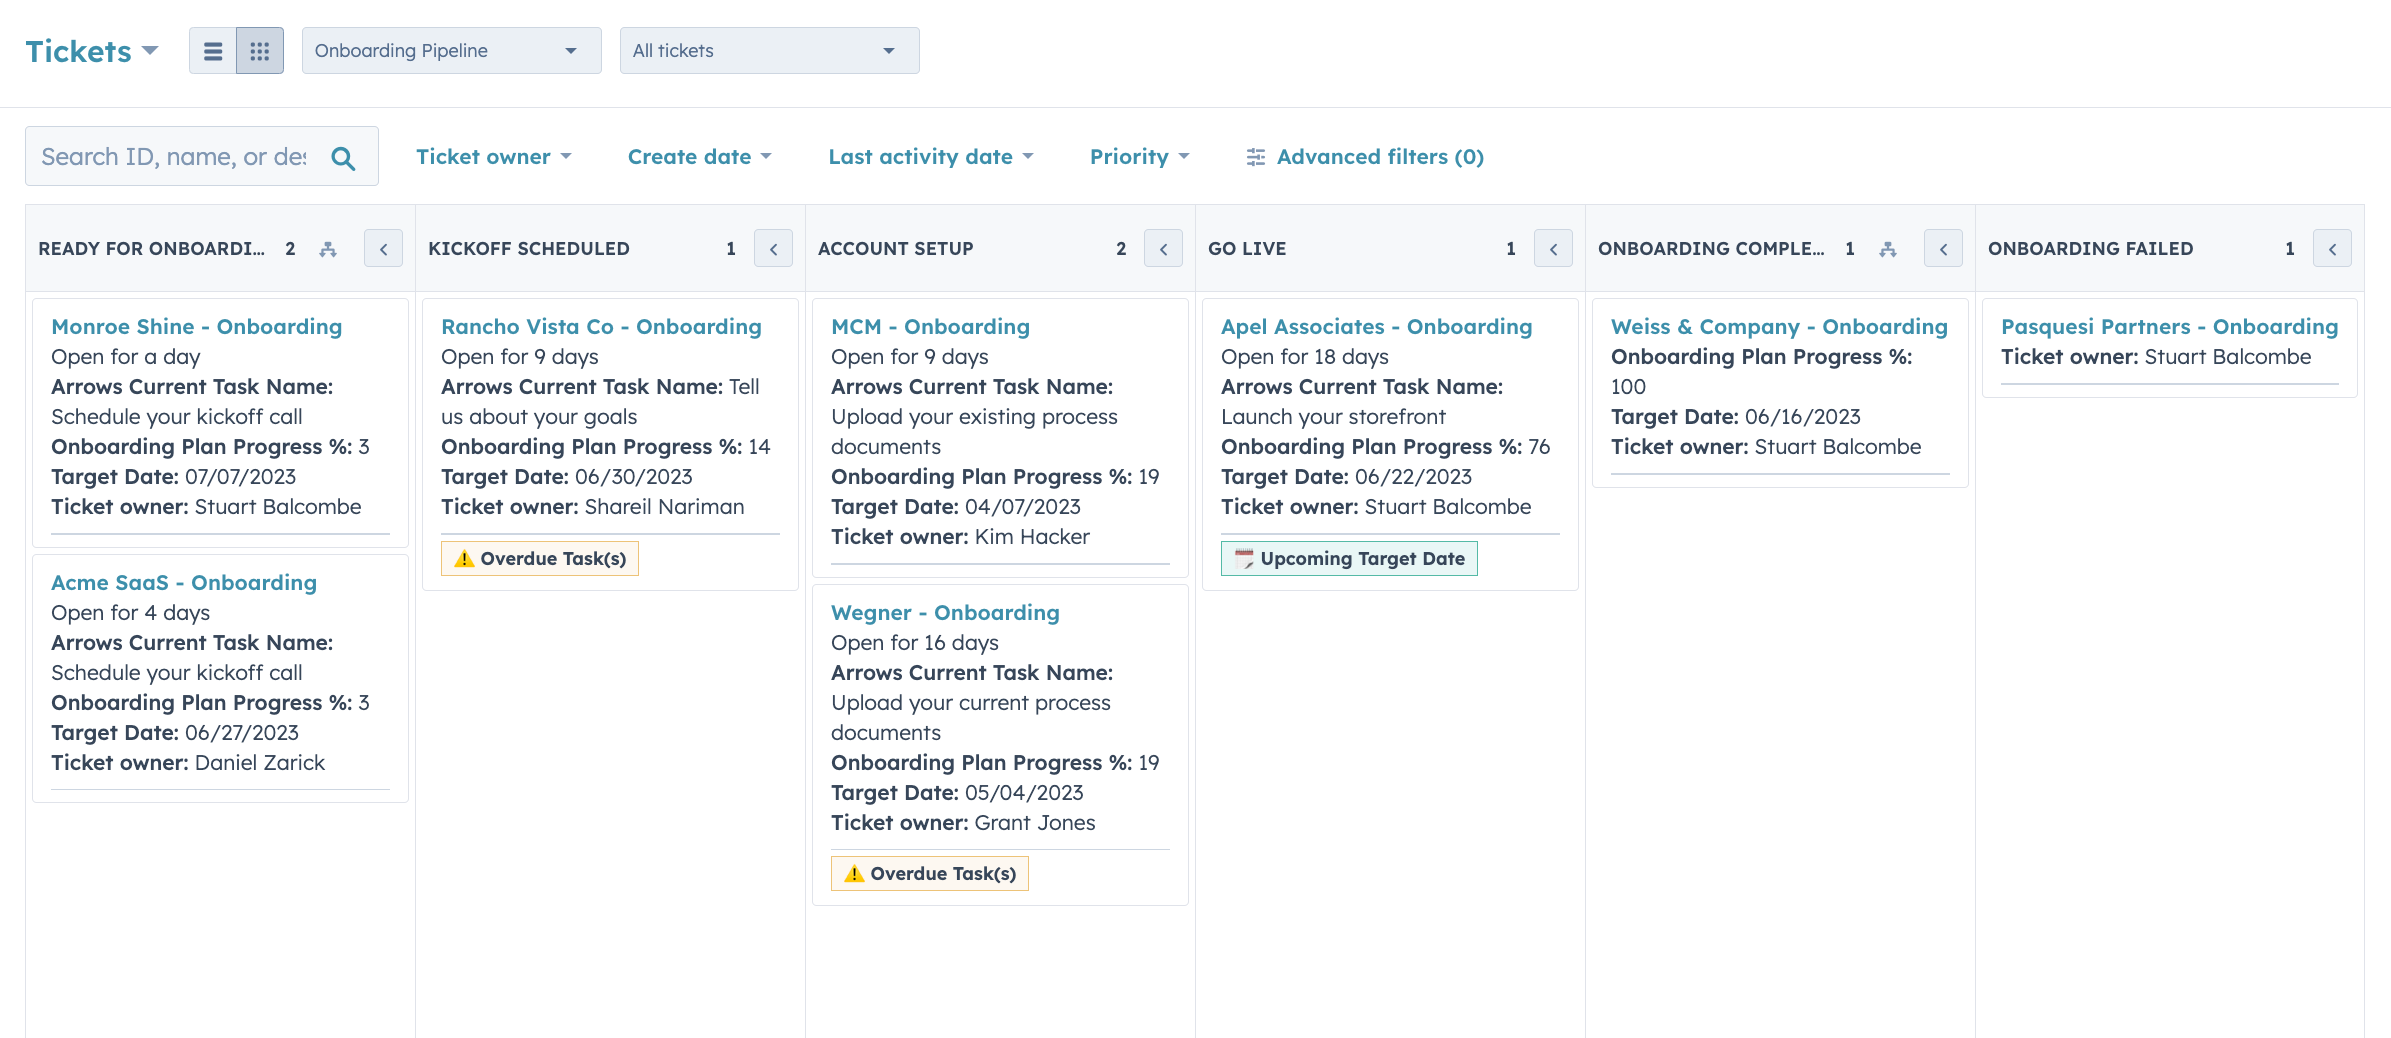Image resolution: width=2391 pixels, height=1038 pixels.
Task: Click the Overdue Task(s) warning icon on Rancho Vista
Action: point(464,558)
